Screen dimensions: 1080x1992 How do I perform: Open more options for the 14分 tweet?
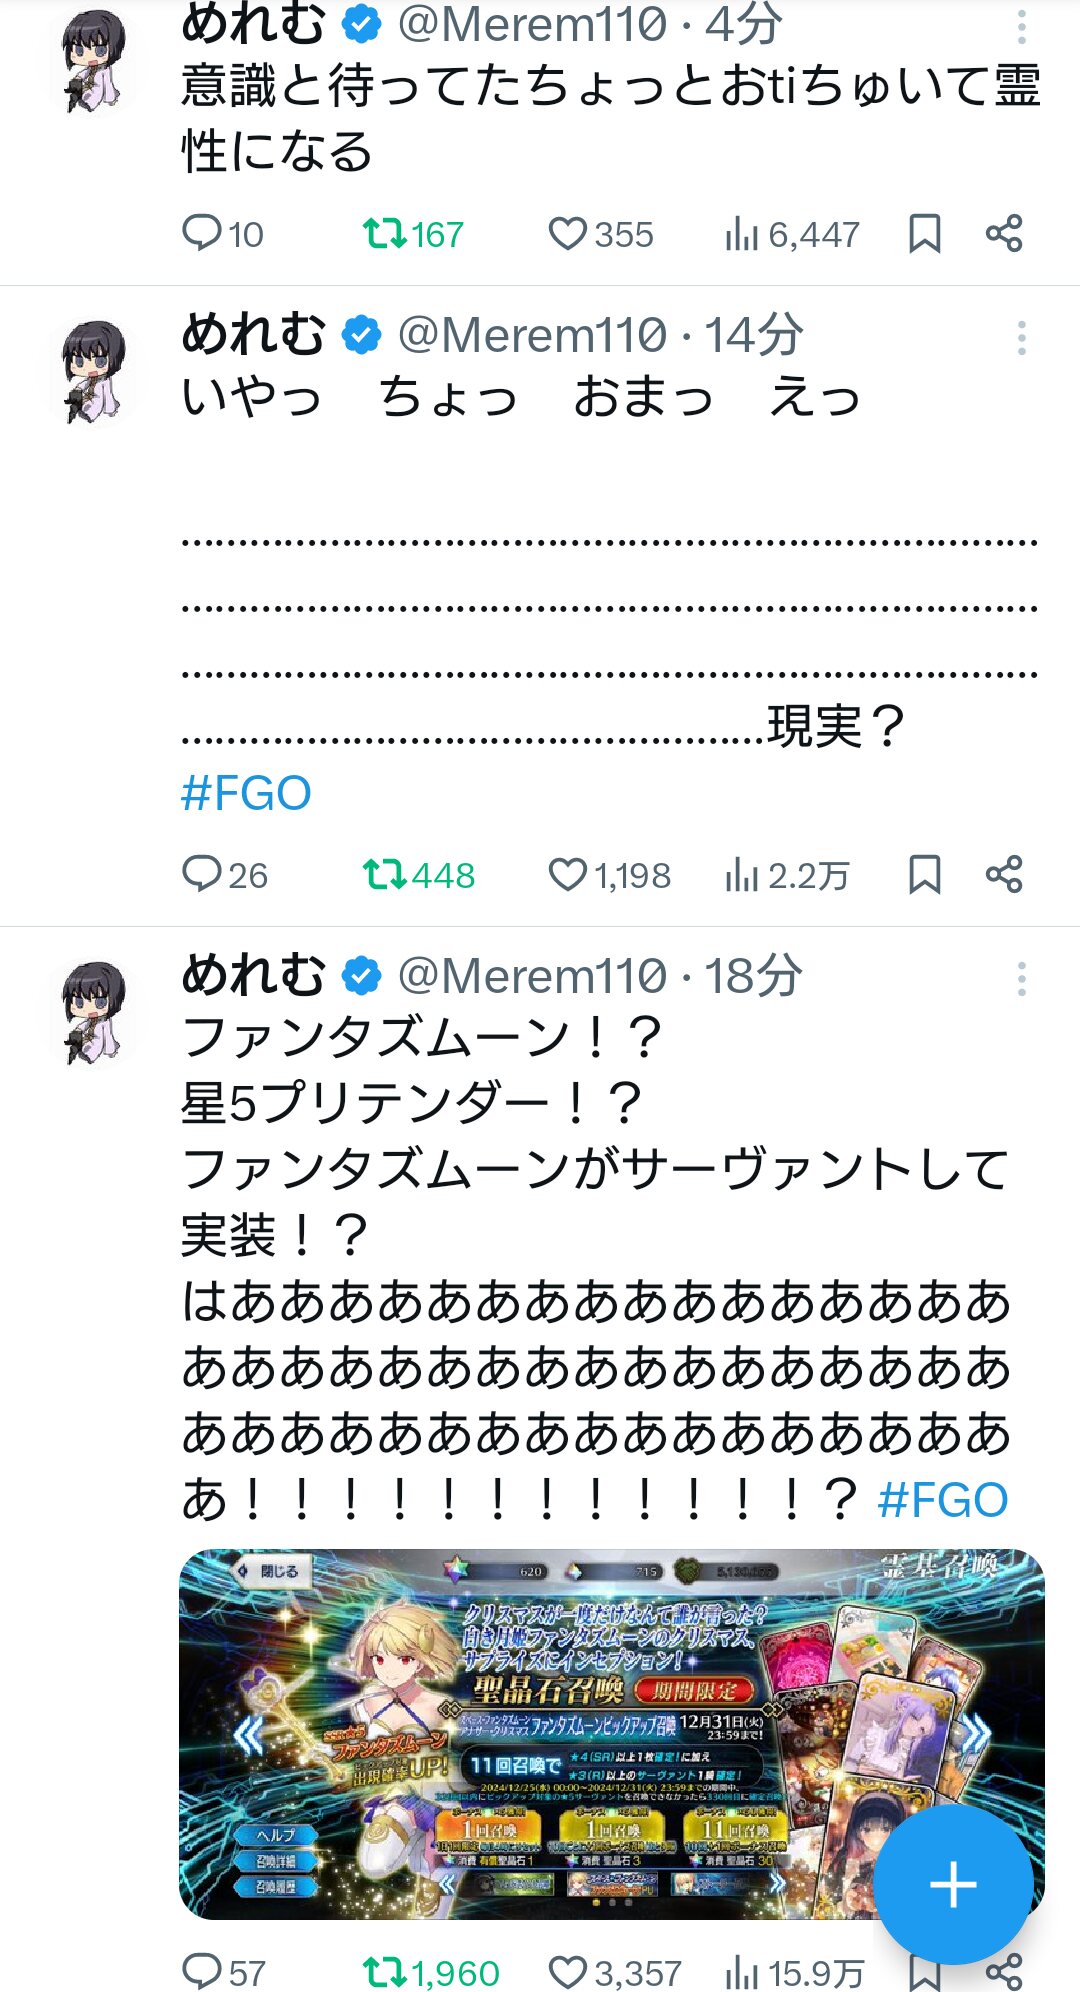1021,338
